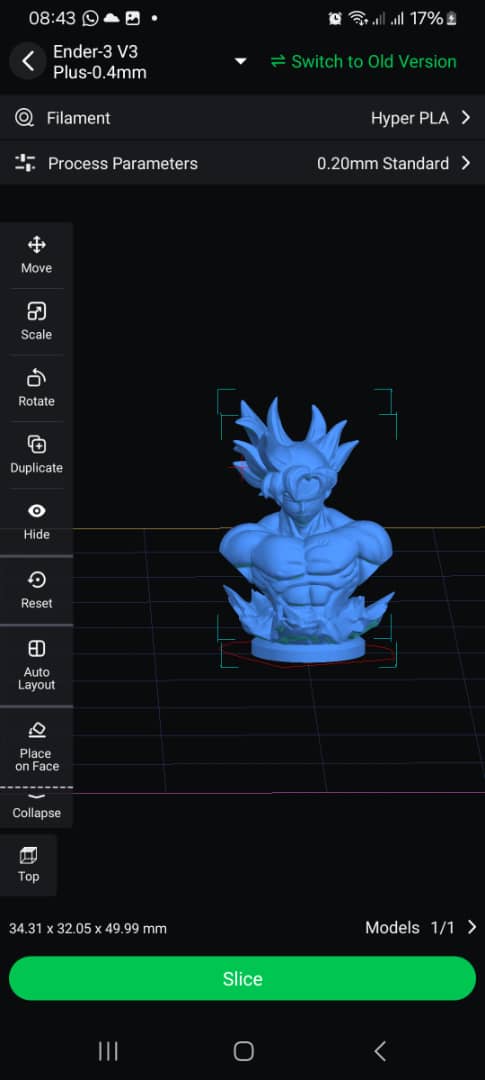Go back using the top-left arrow
Screen dimensions: 485x1080
[28, 61]
